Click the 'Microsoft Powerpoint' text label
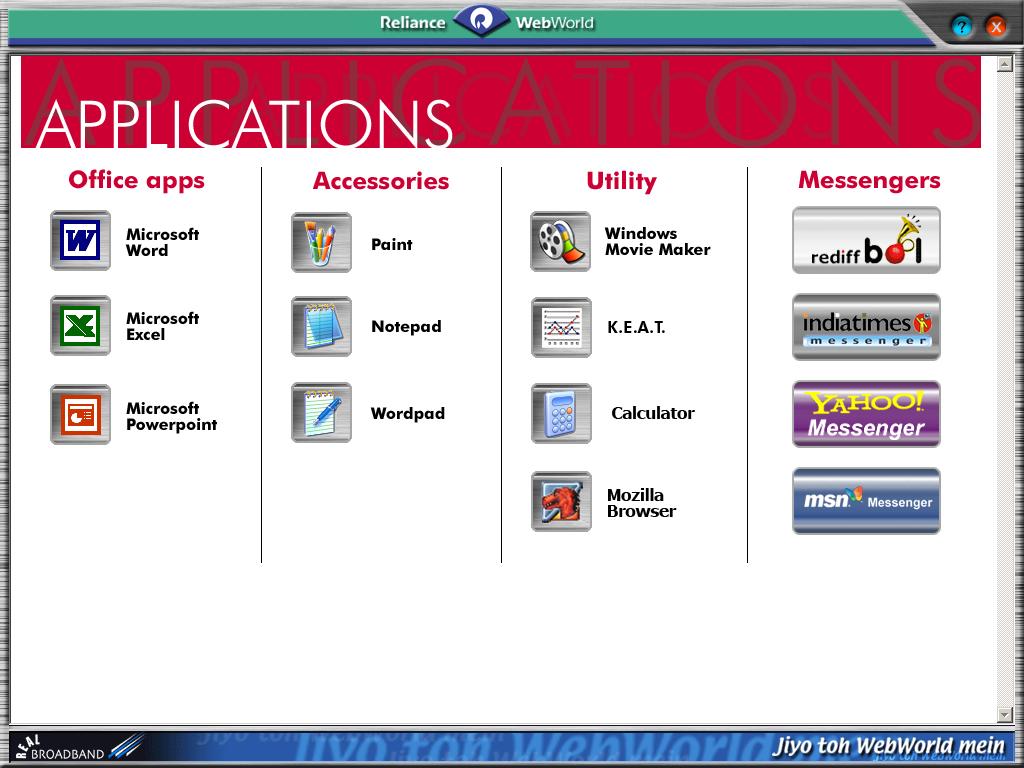Viewport: 1024px width, 768px height. pos(172,417)
